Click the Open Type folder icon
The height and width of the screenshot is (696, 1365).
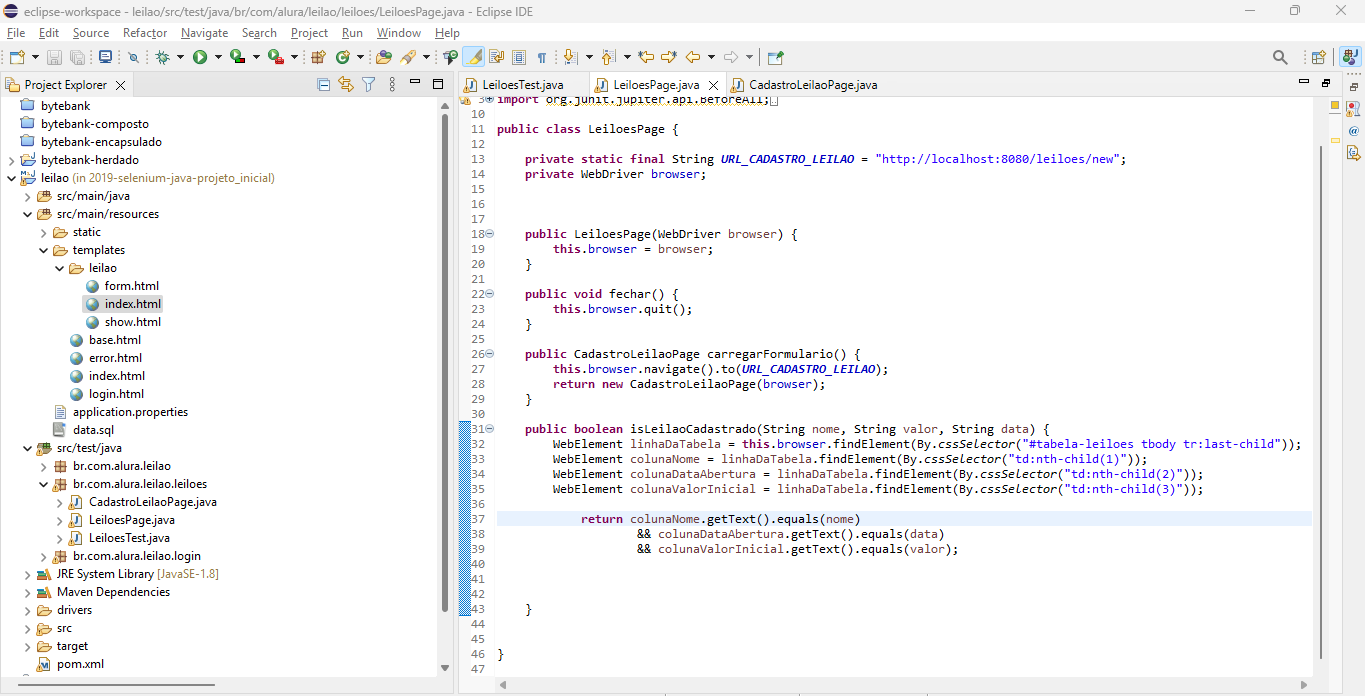(x=383, y=57)
